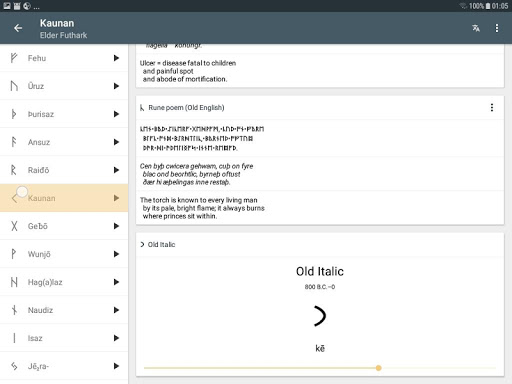The height and width of the screenshot is (384, 512).
Task: Open the translate language icon
Action: 476,28
